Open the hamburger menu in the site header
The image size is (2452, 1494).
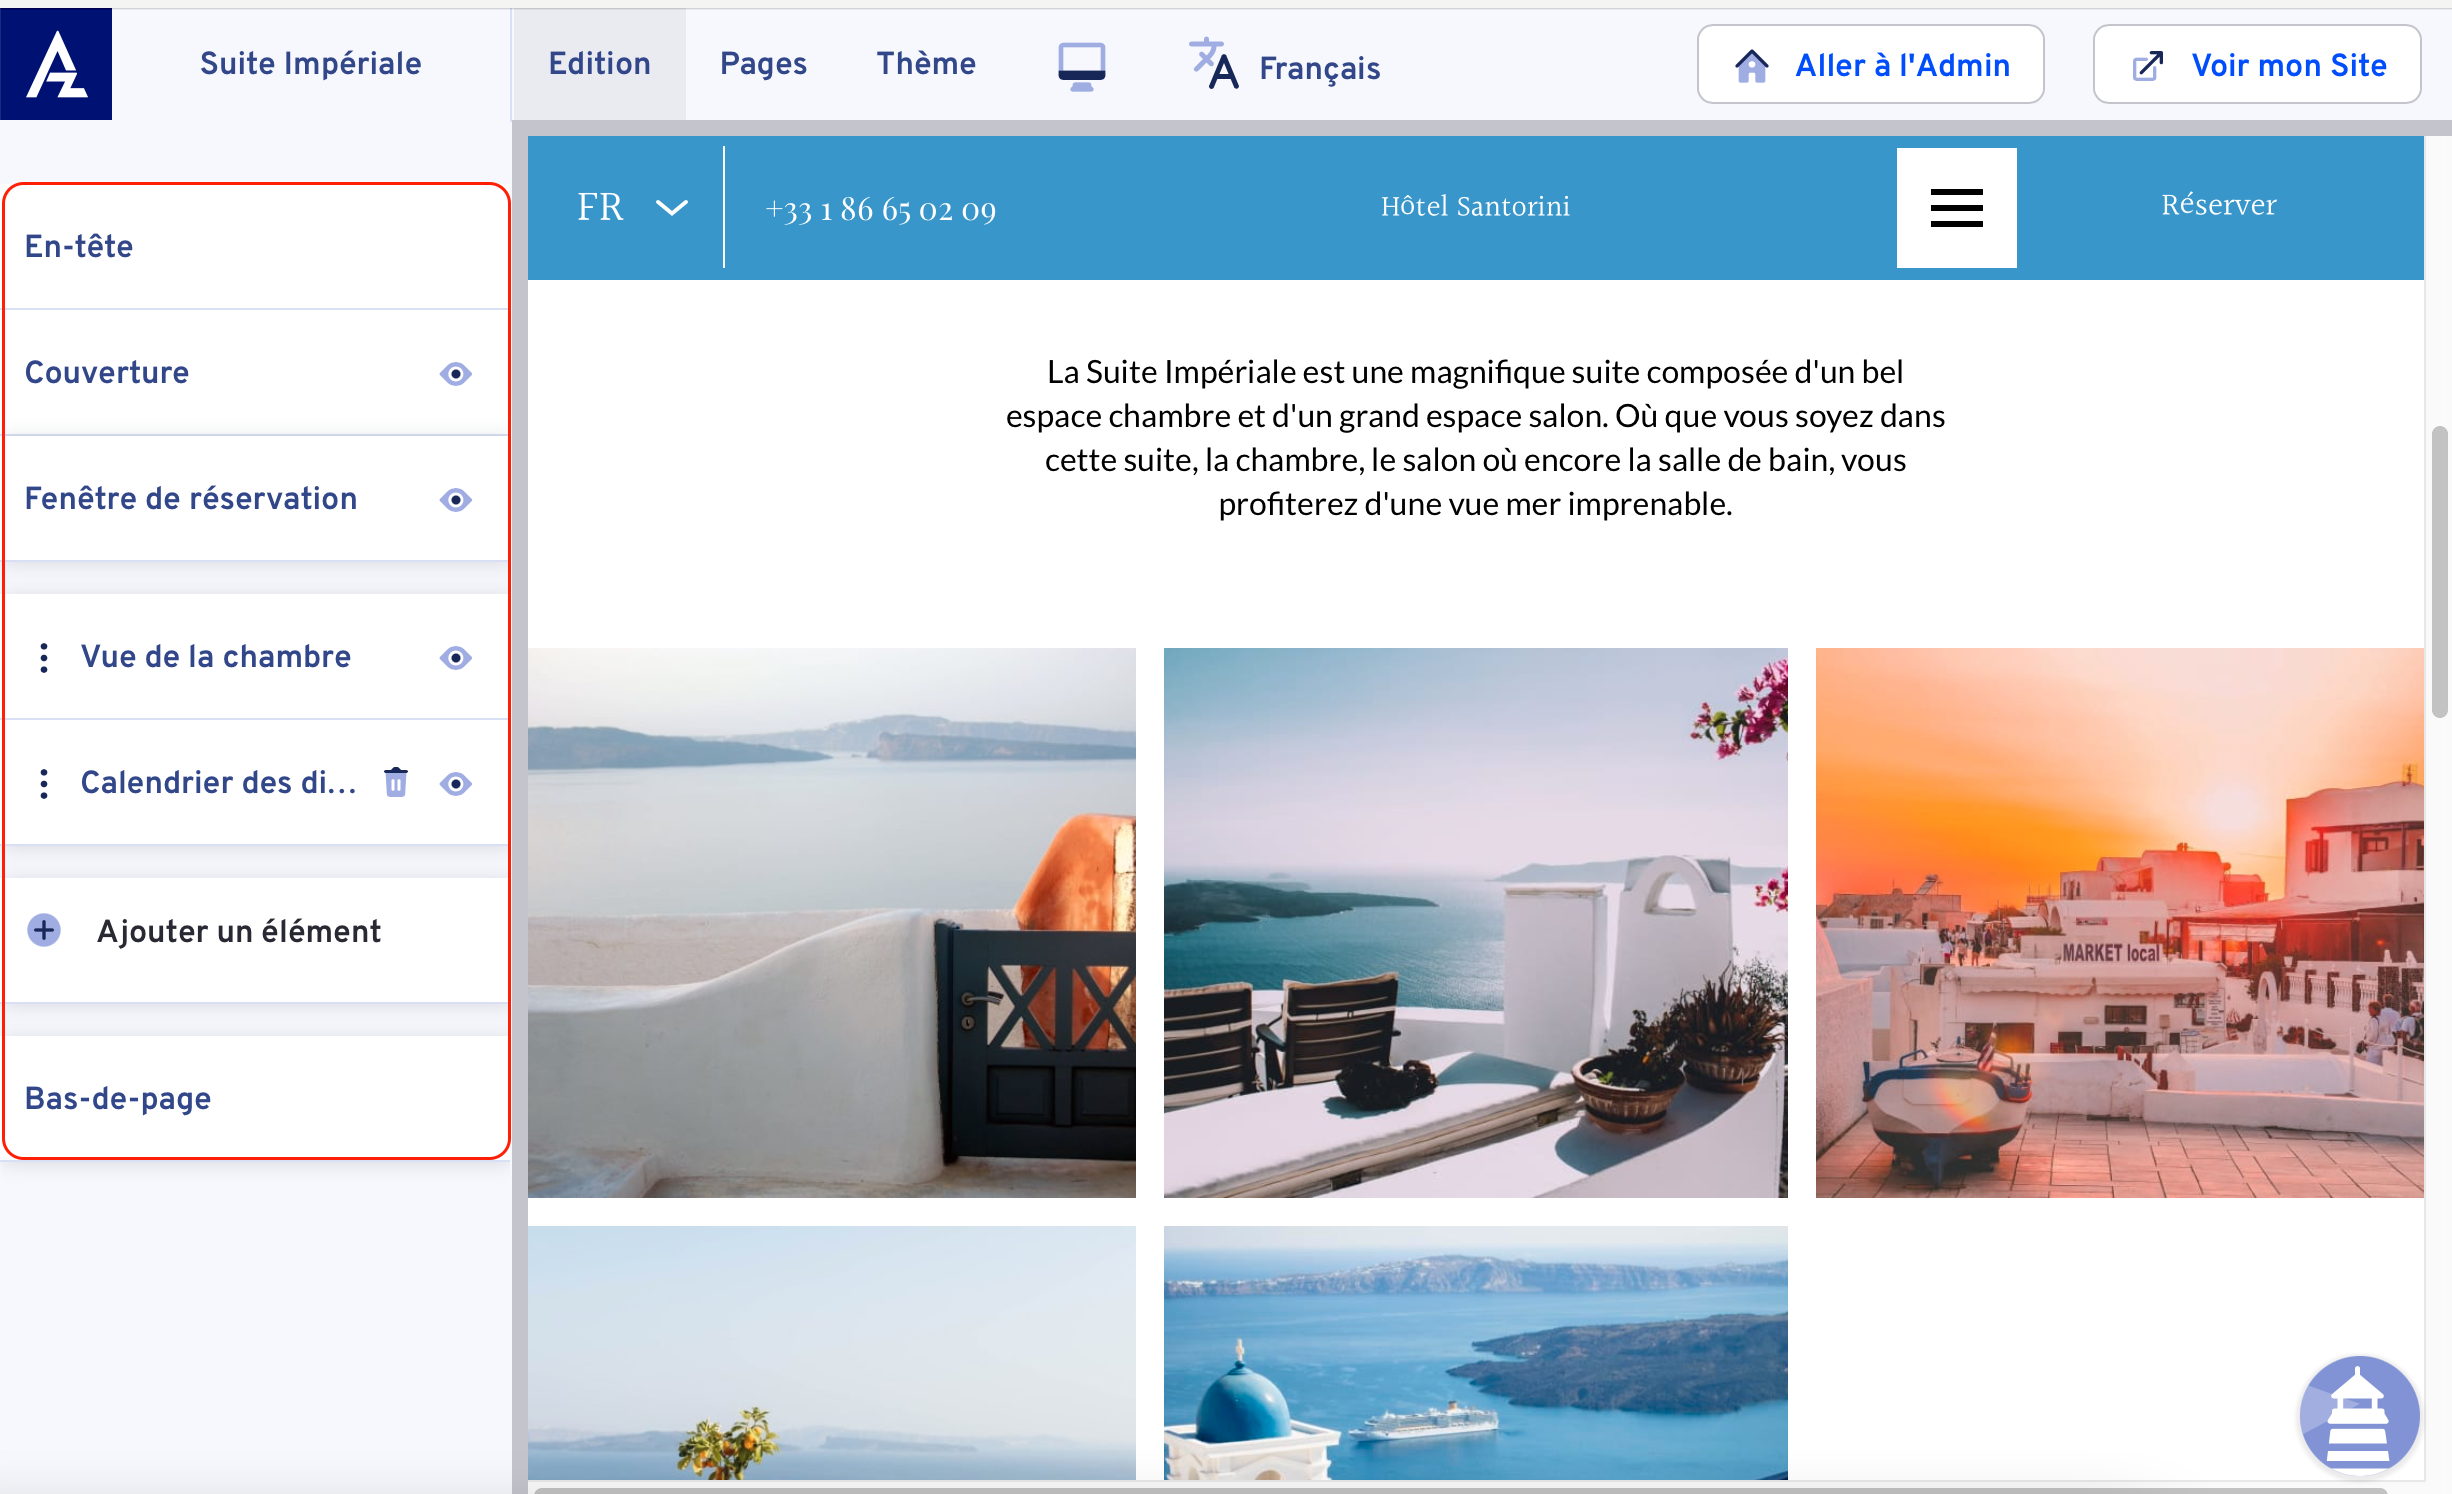click(x=1956, y=208)
